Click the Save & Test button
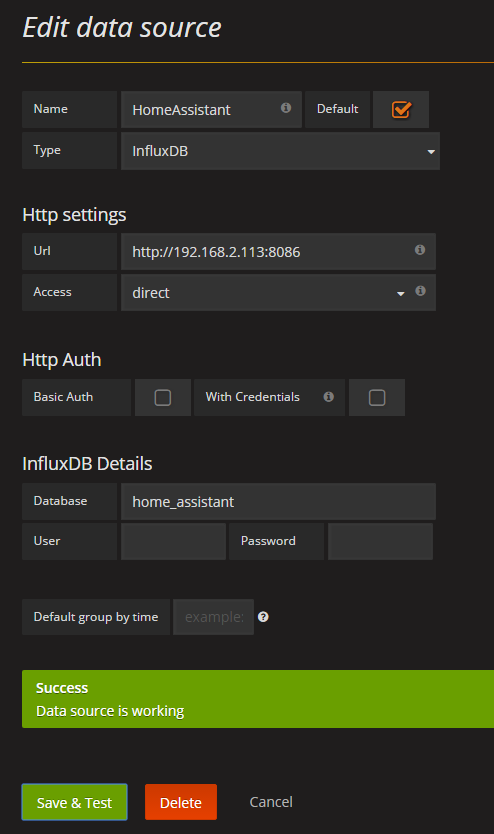494x834 pixels. (x=74, y=802)
